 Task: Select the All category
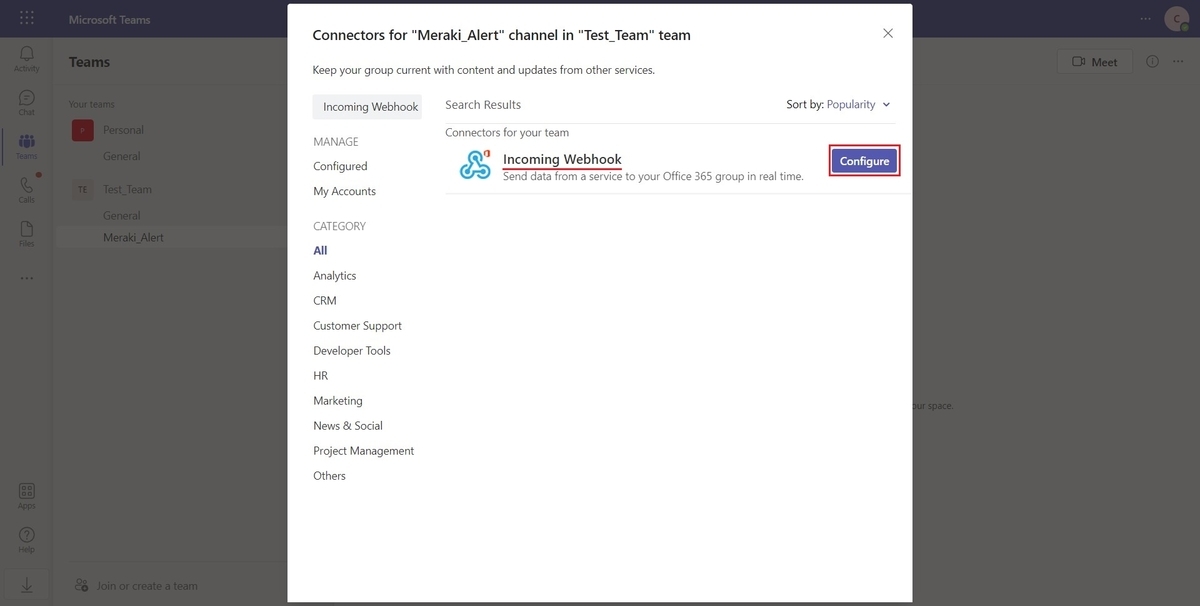[320, 251]
